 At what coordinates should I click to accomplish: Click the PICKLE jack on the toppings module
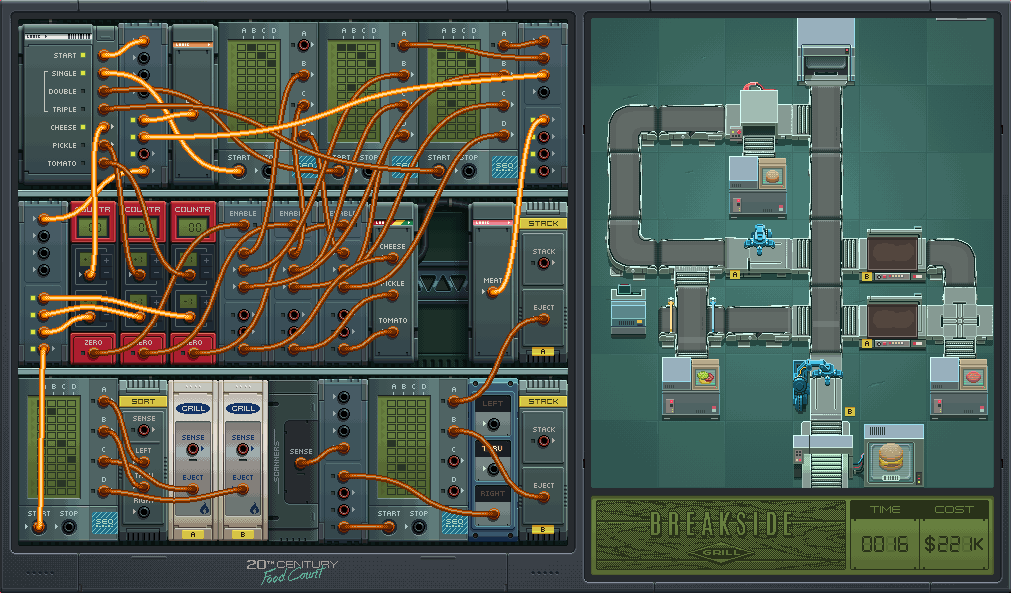click(392, 295)
